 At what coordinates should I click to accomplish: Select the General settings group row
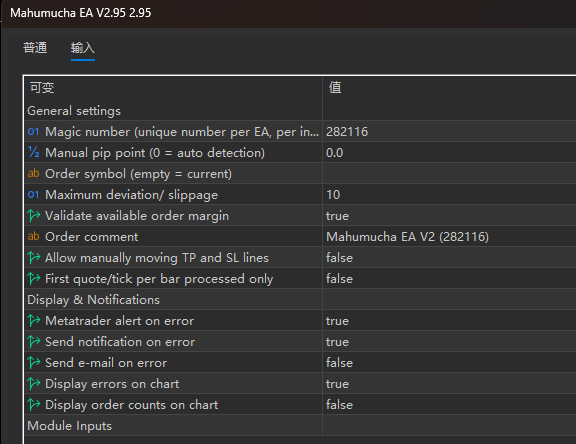(x=300, y=111)
